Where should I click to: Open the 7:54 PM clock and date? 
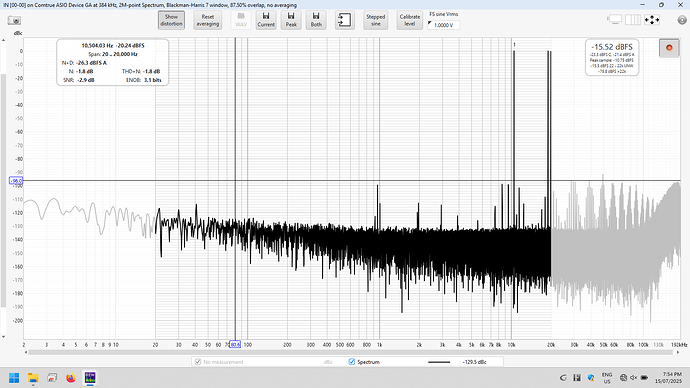(x=668, y=377)
